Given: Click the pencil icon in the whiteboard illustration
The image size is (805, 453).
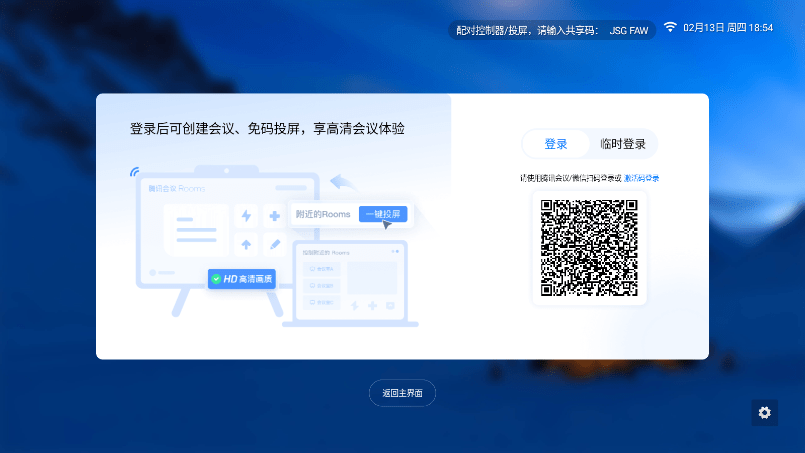Looking at the screenshot, I should (x=275, y=244).
